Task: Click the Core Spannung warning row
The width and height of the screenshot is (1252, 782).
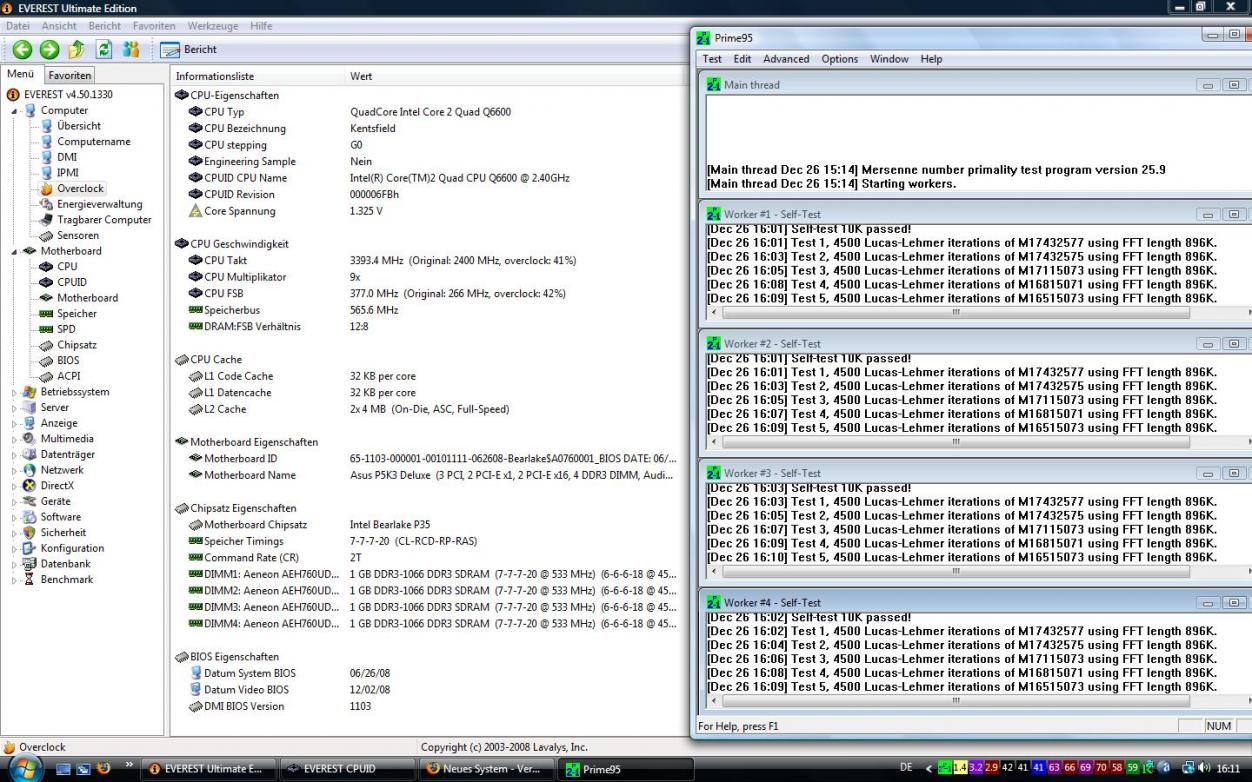Action: (x=430, y=211)
